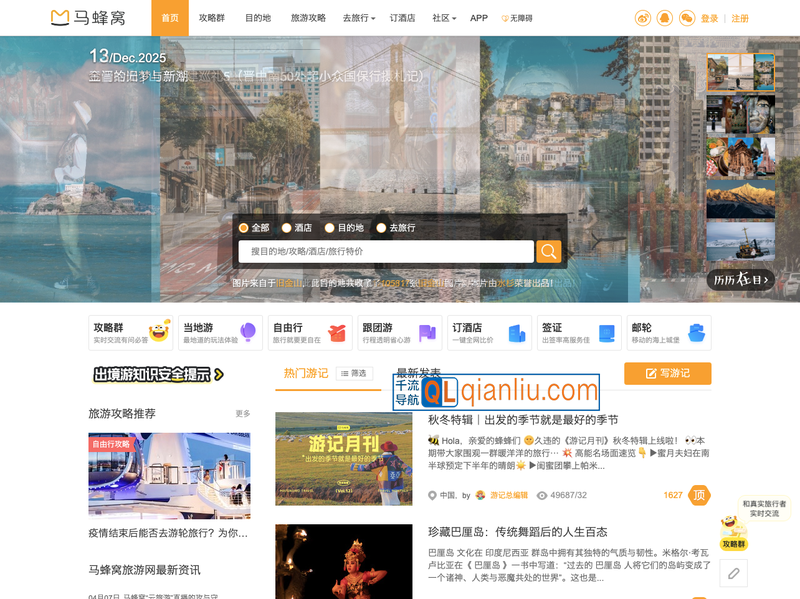Screen dimensions: 800x599
Task: Expand the 社区 navigation dropdown
Action: click(444, 18)
